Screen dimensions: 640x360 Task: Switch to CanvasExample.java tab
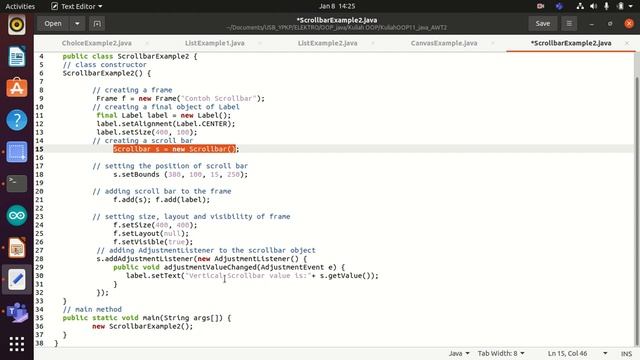pyautogui.click(x=444, y=43)
